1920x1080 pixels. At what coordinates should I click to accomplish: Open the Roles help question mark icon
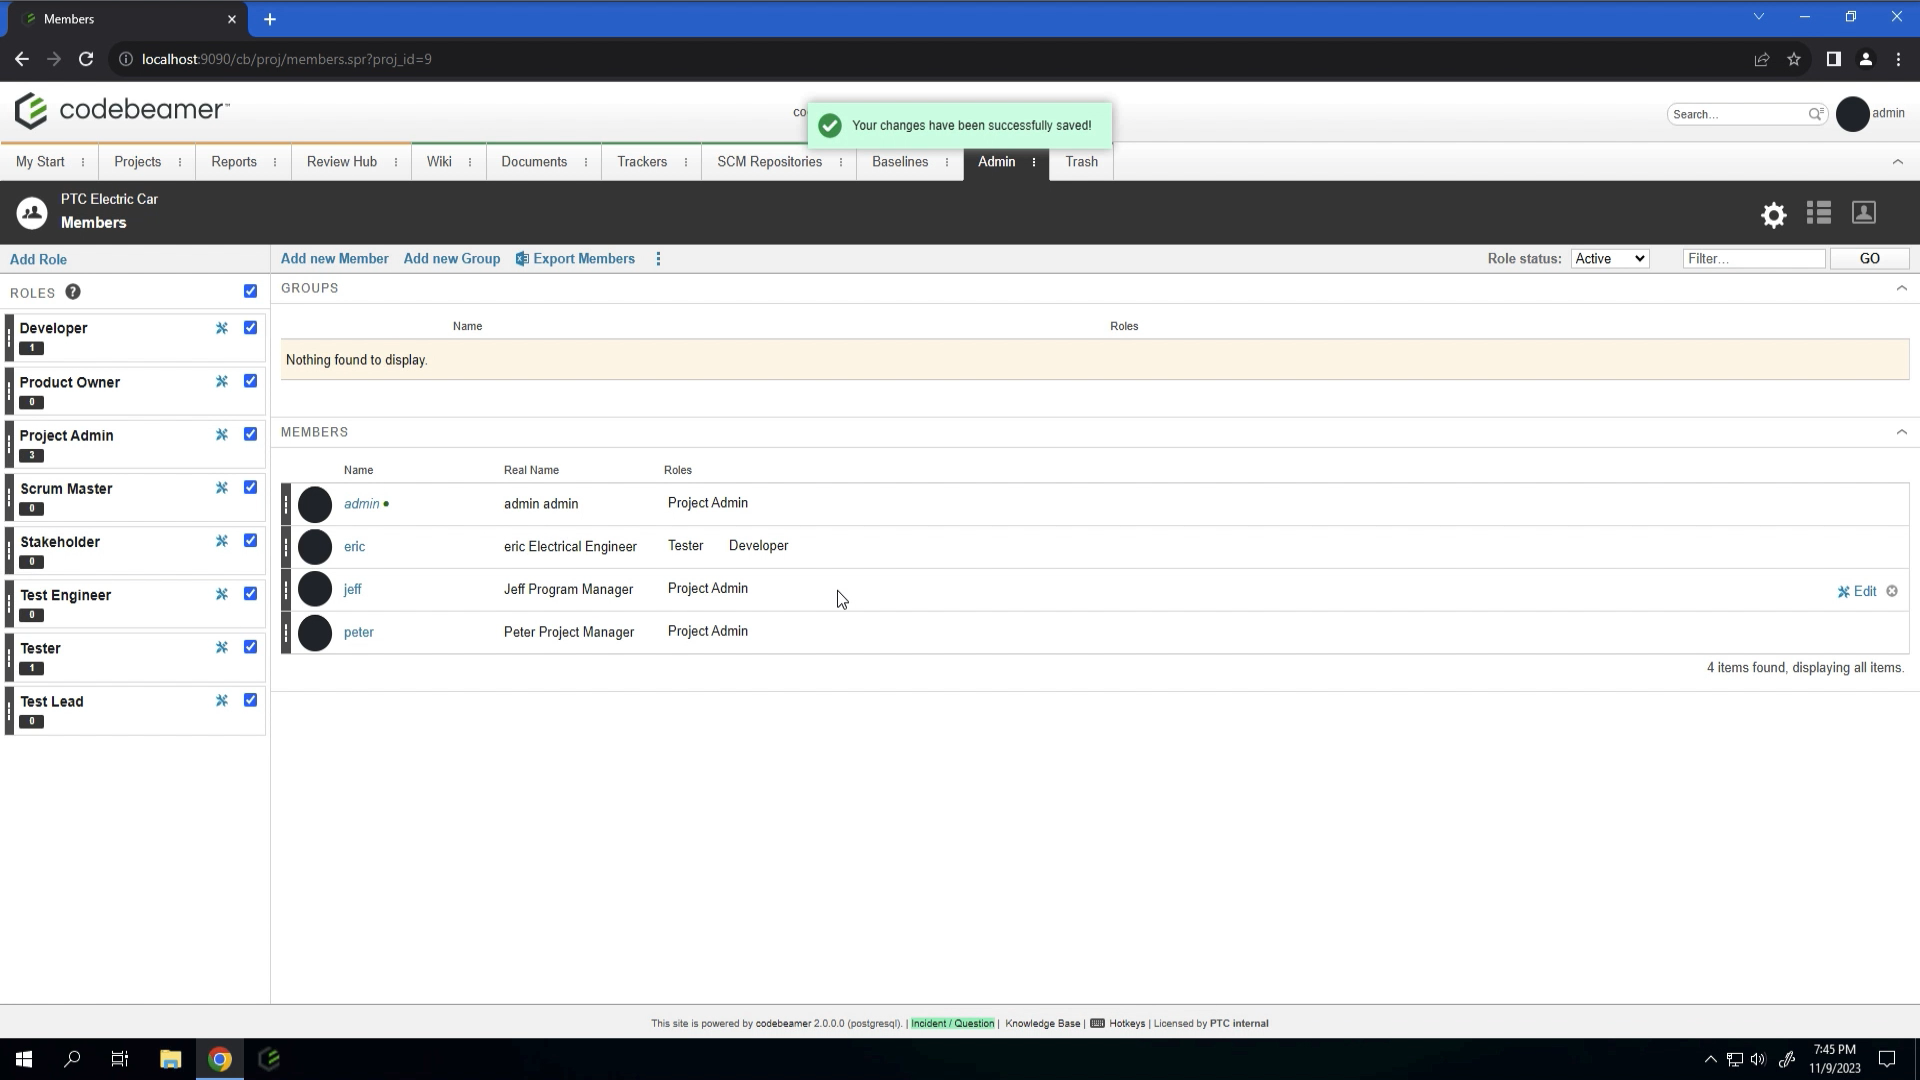click(73, 292)
